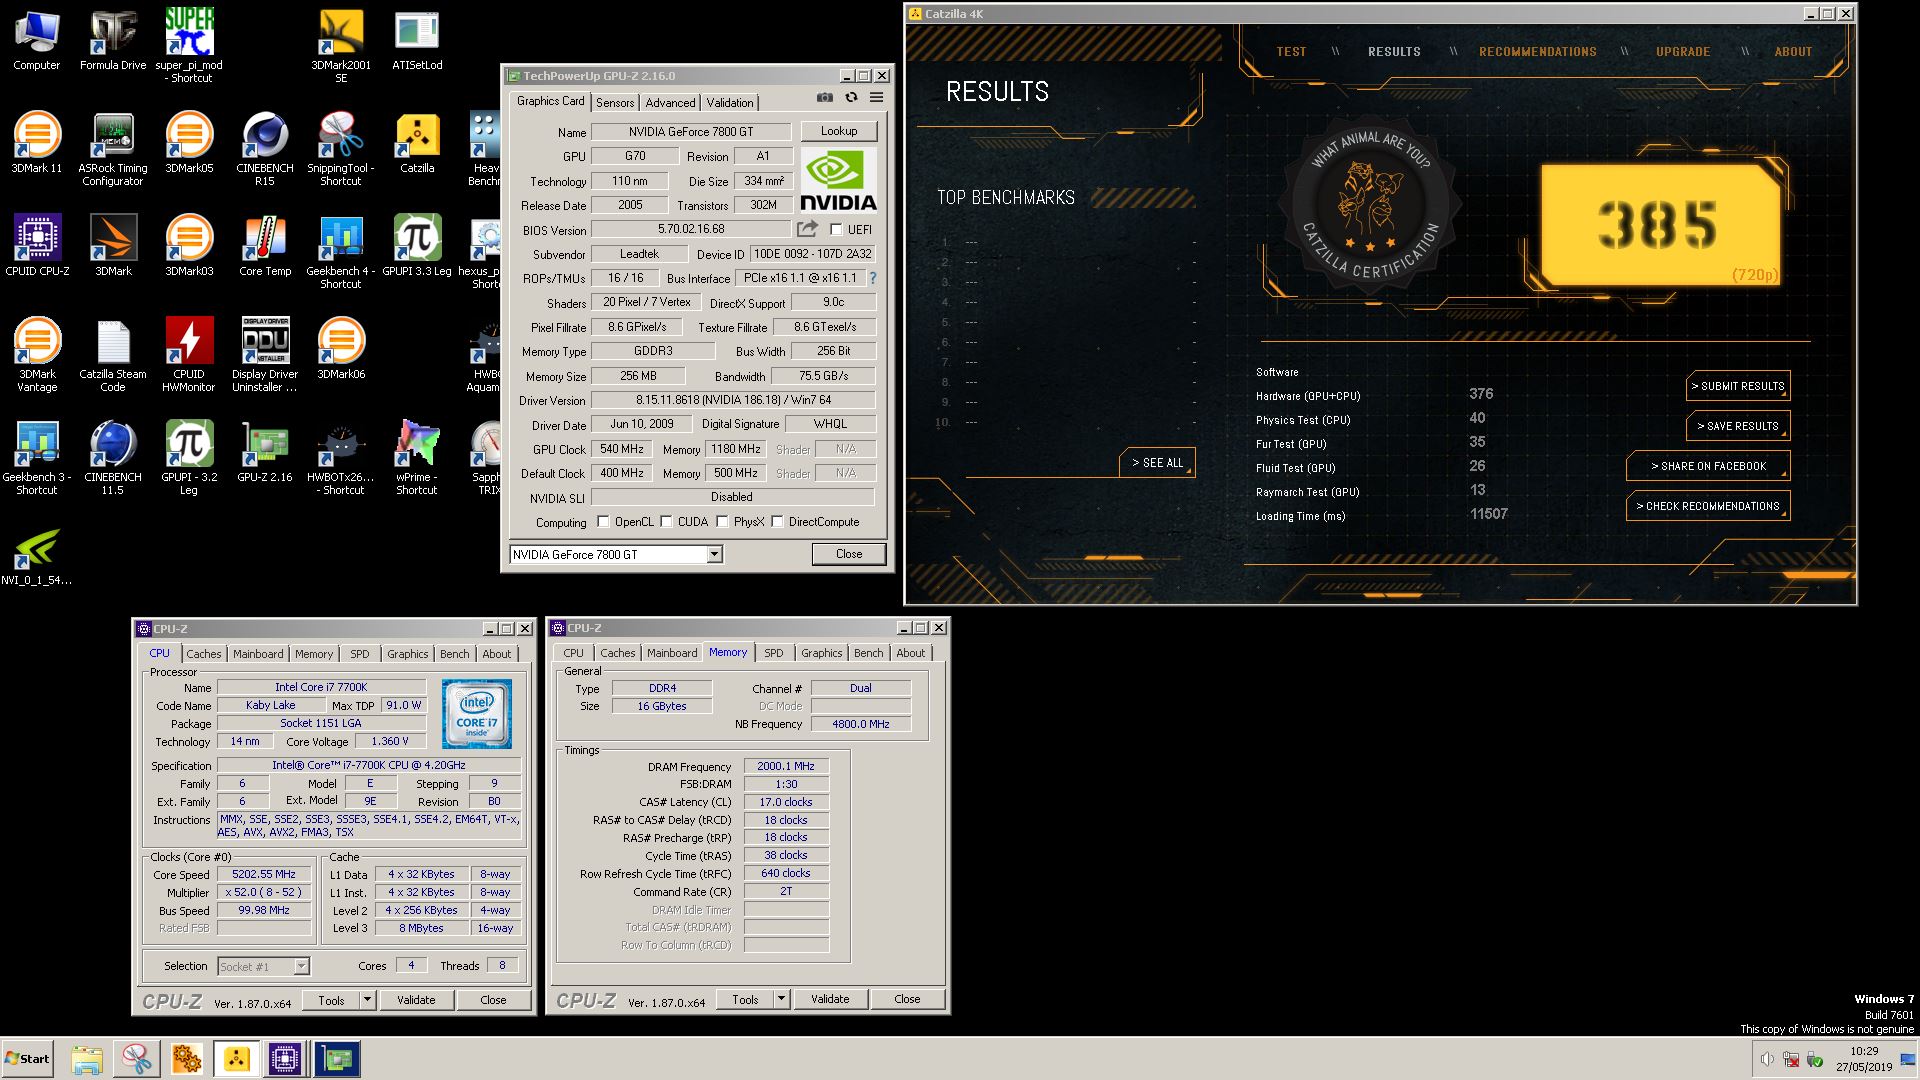Click the GPU Name field in GPU-Z
This screenshot has width=1920, height=1080.
[x=691, y=132]
